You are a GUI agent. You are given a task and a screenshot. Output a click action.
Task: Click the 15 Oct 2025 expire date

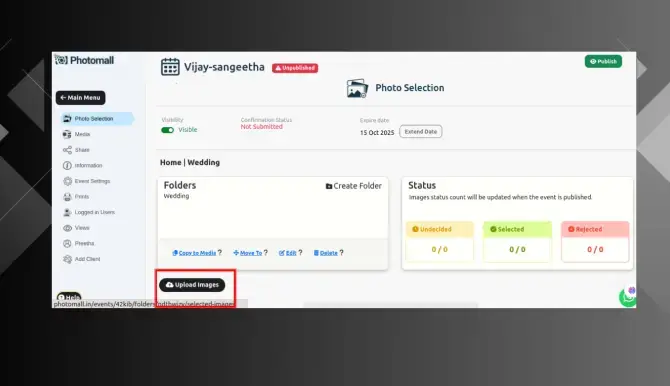click(377, 133)
